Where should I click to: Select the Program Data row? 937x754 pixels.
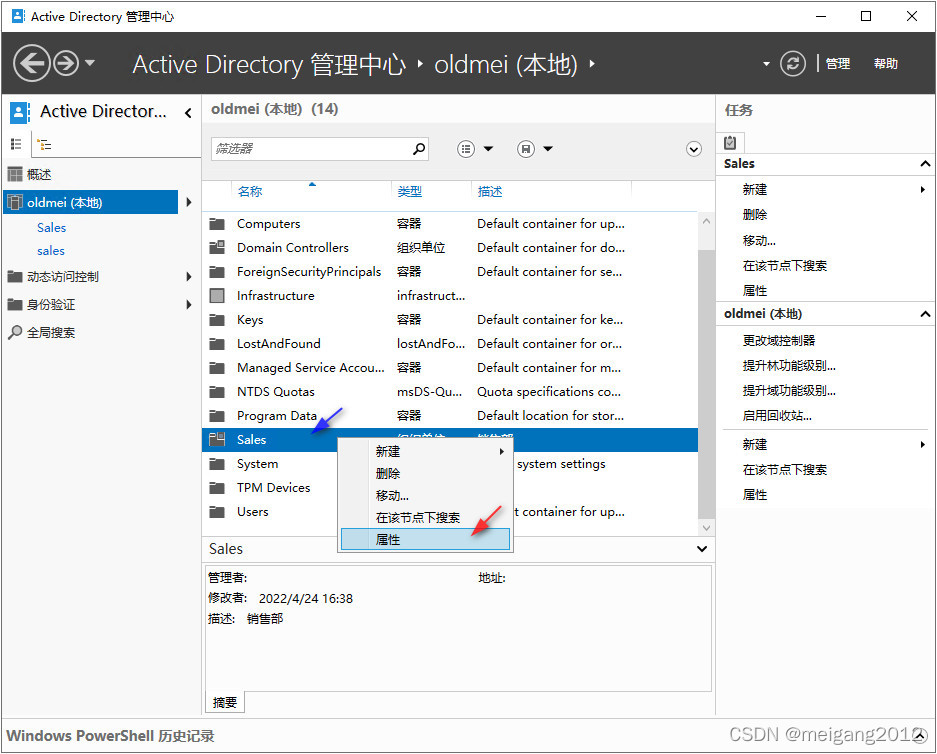449,415
